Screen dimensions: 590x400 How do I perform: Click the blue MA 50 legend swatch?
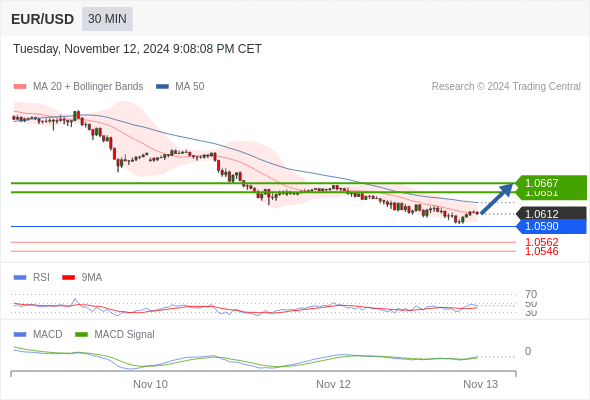tap(162, 87)
